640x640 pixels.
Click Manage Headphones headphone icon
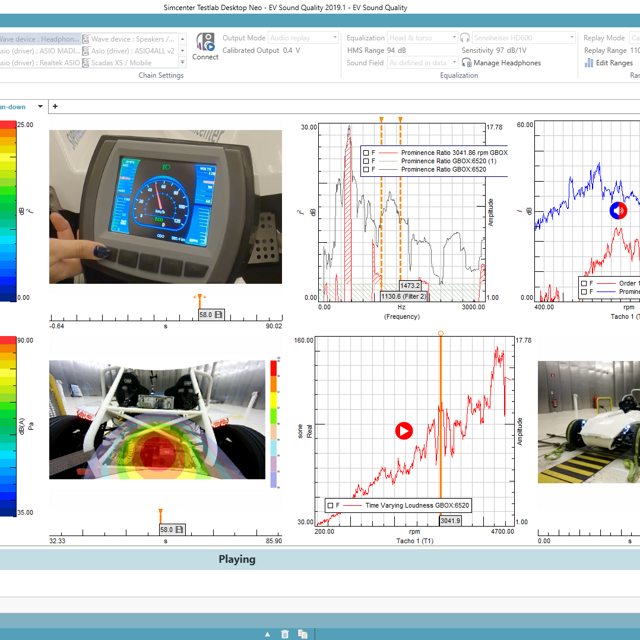(467, 63)
